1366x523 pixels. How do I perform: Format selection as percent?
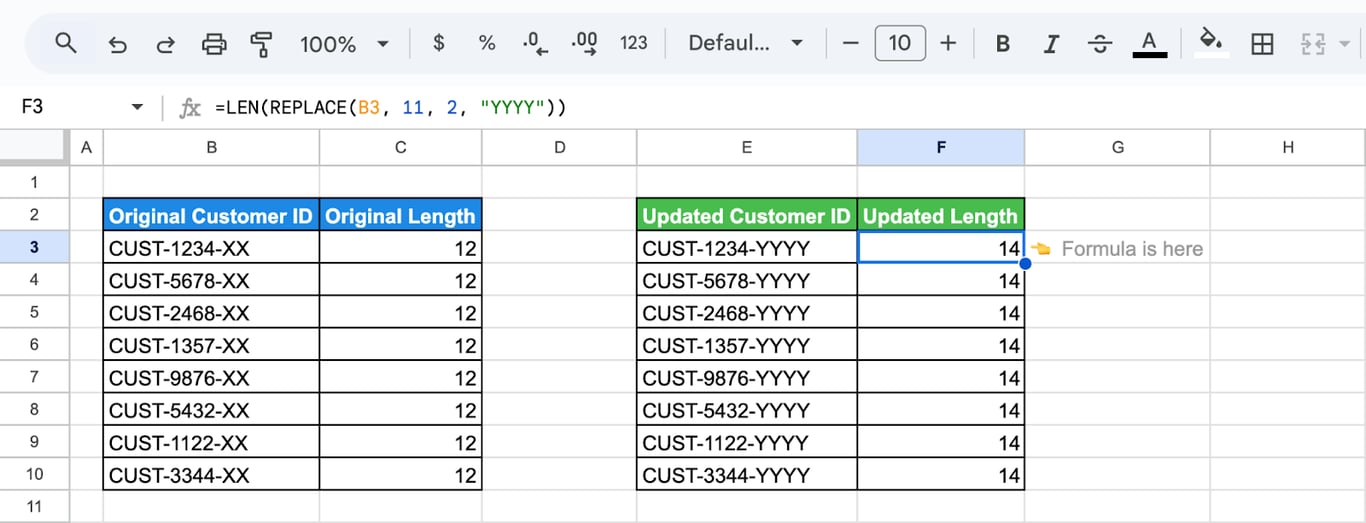click(487, 43)
